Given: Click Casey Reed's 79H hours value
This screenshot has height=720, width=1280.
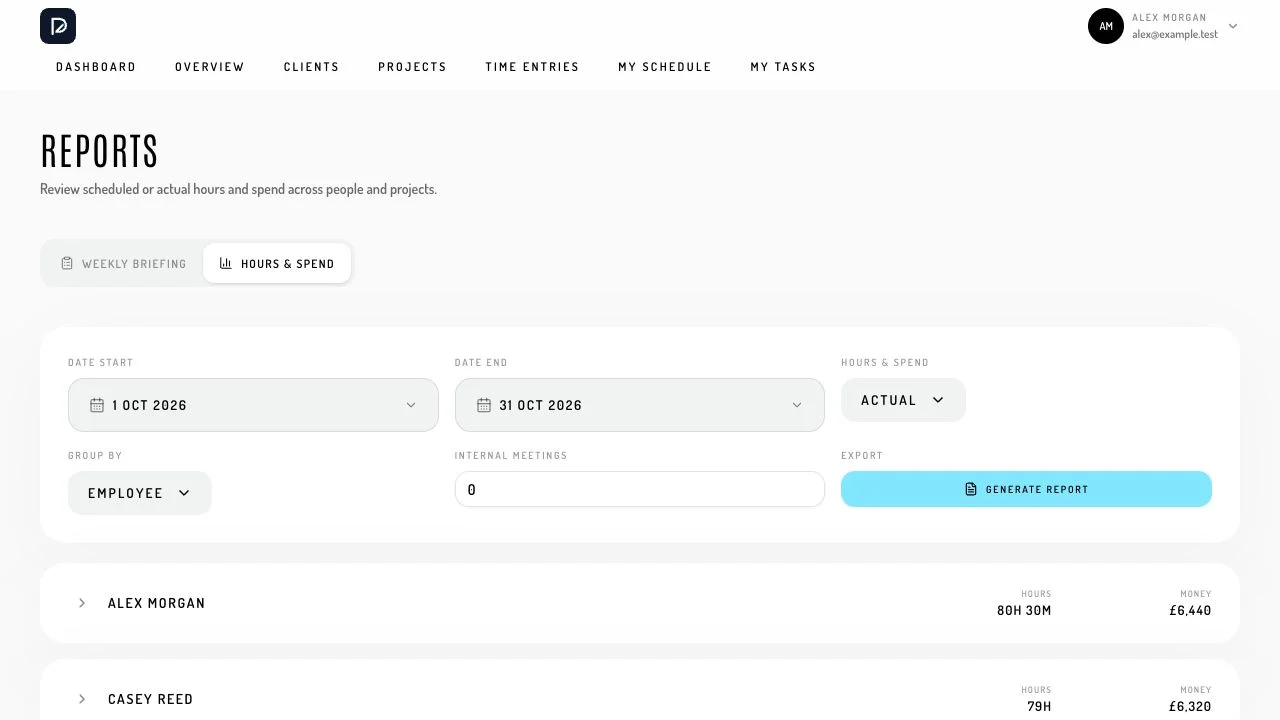Looking at the screenshot, I should (x=1039, y=707).
